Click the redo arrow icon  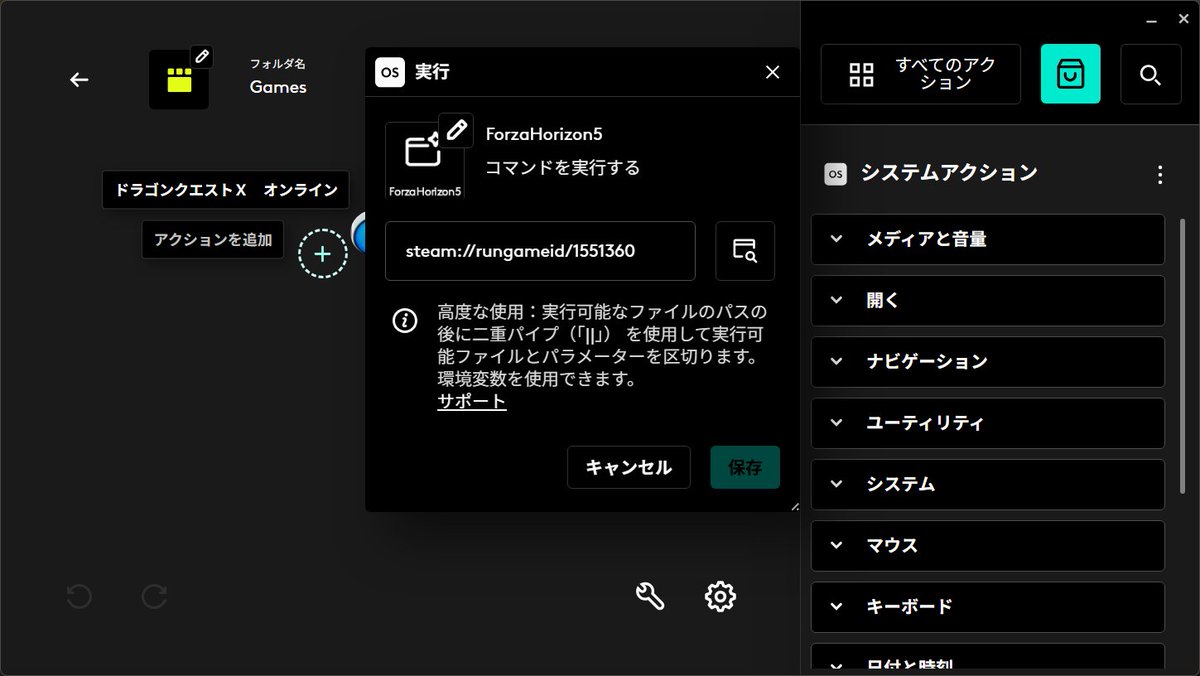tap(154, 597)
